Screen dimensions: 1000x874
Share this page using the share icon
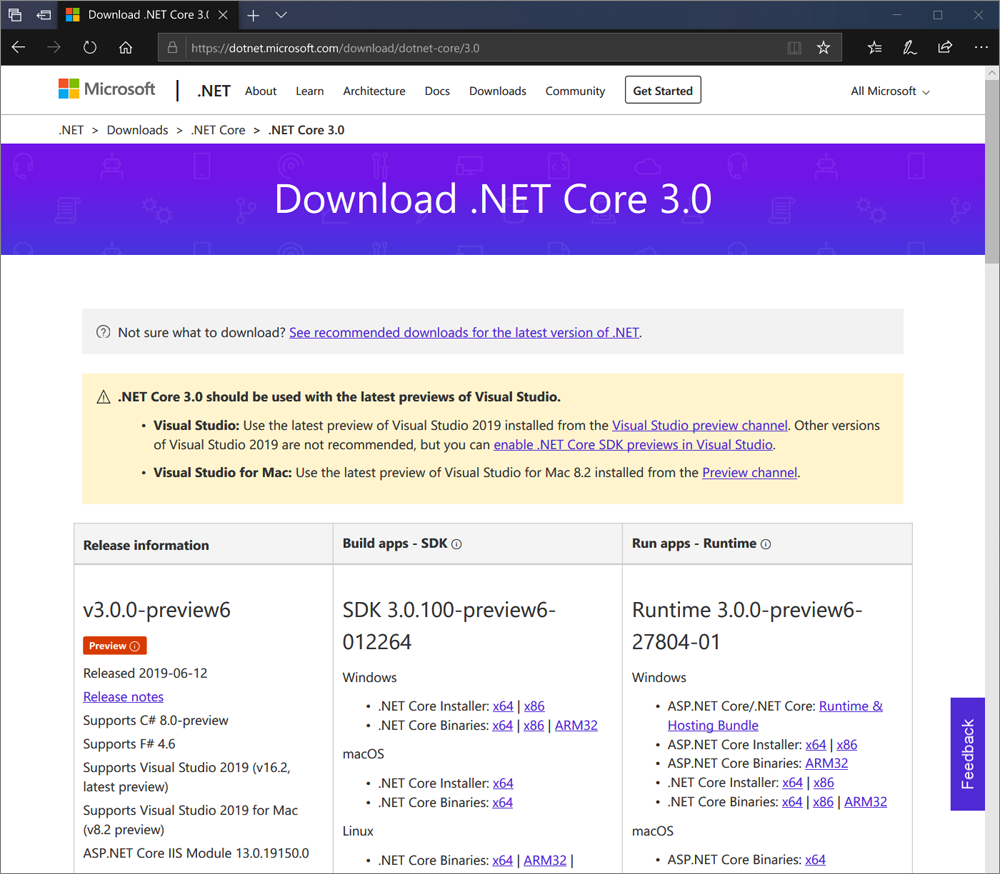click(x=945, y=48)
